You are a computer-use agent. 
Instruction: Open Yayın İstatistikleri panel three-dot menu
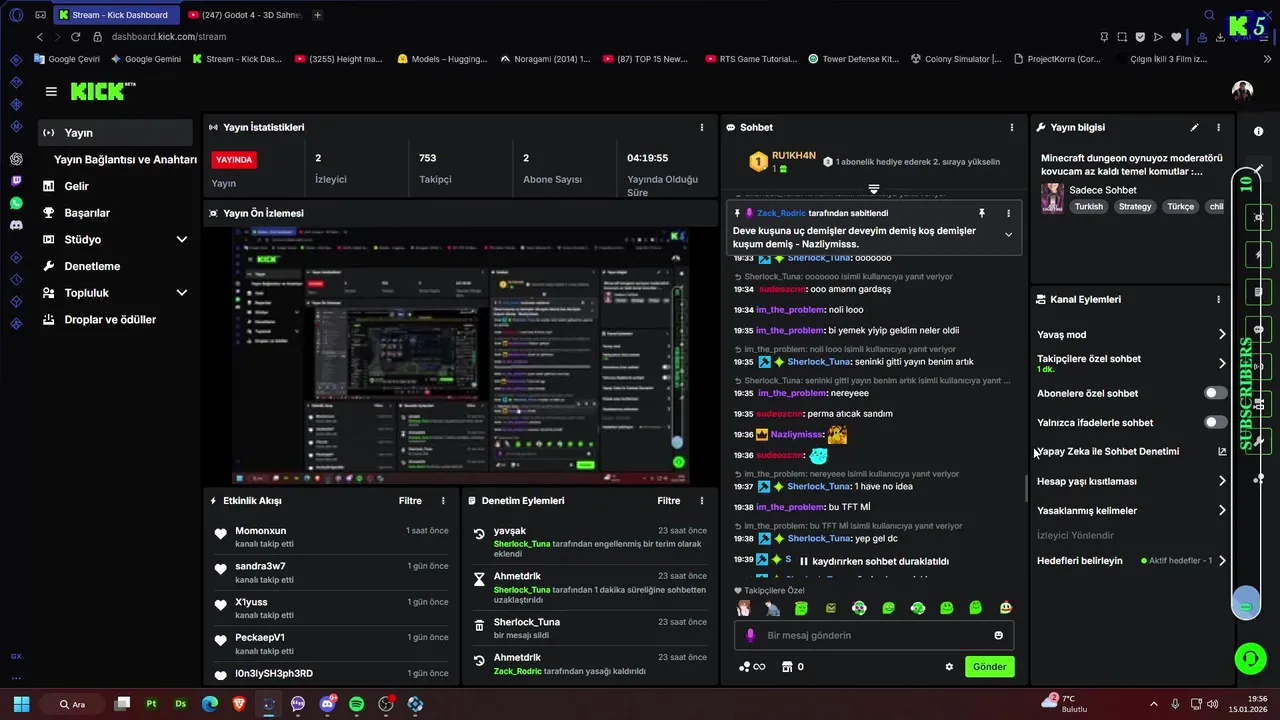tap(702, 127)
